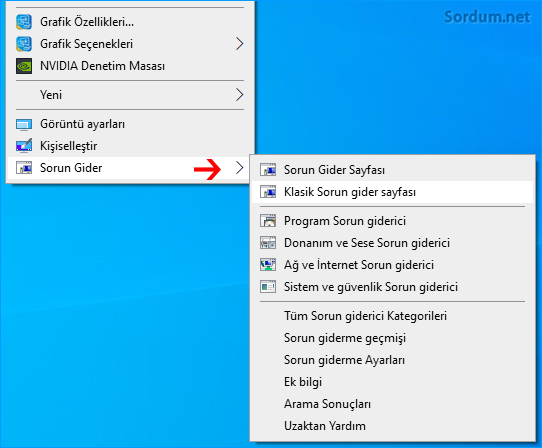Expand the Grafik Seçenekleri submenu arrow
The image size is (542, 448).
point(240,44)
